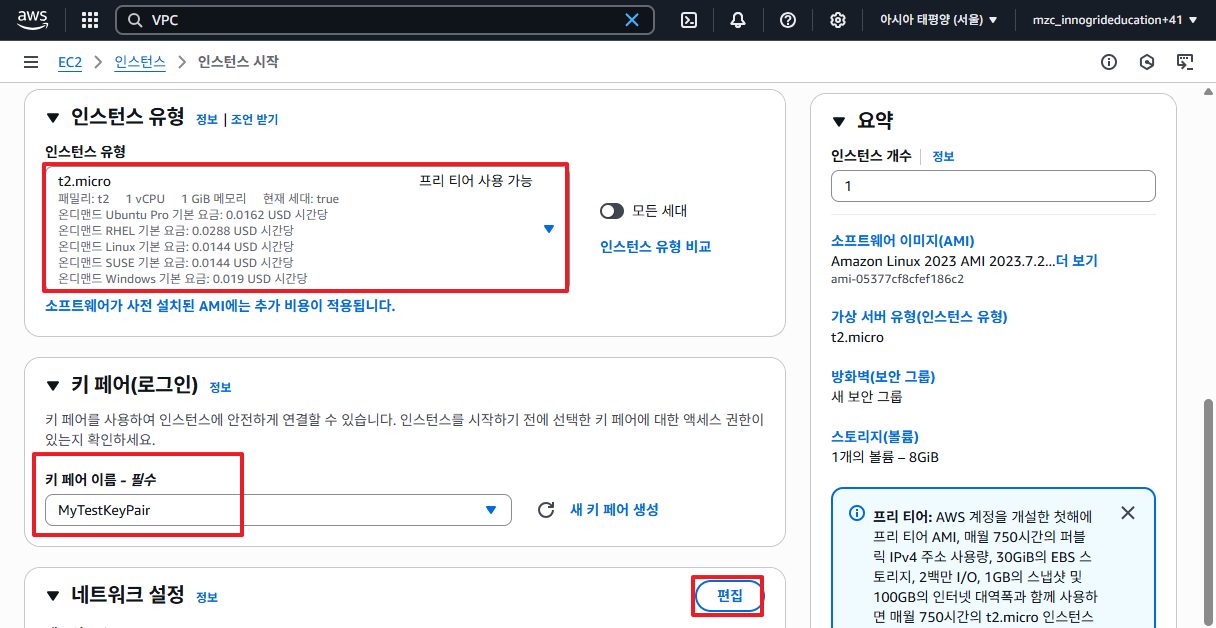The image size is (1216, 628).
Task: Click the network settings 편집 button
Action: pos(730,596)
